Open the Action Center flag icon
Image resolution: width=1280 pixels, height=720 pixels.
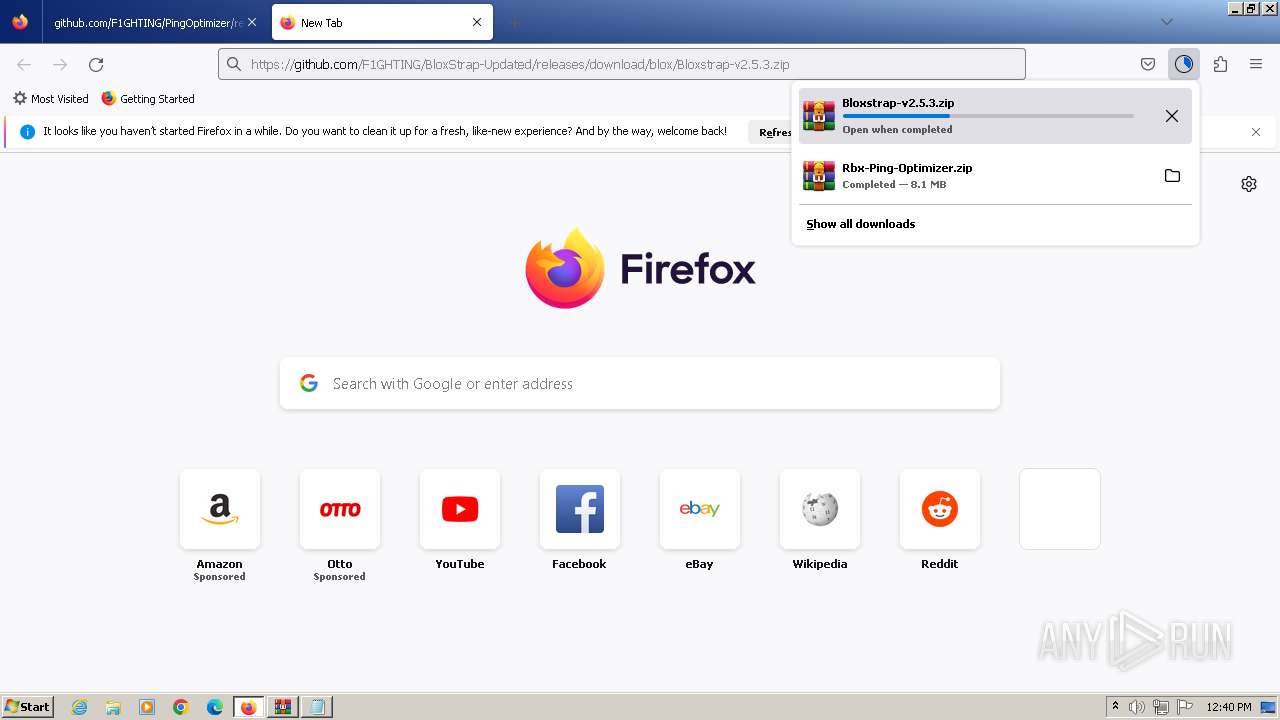1185,707
